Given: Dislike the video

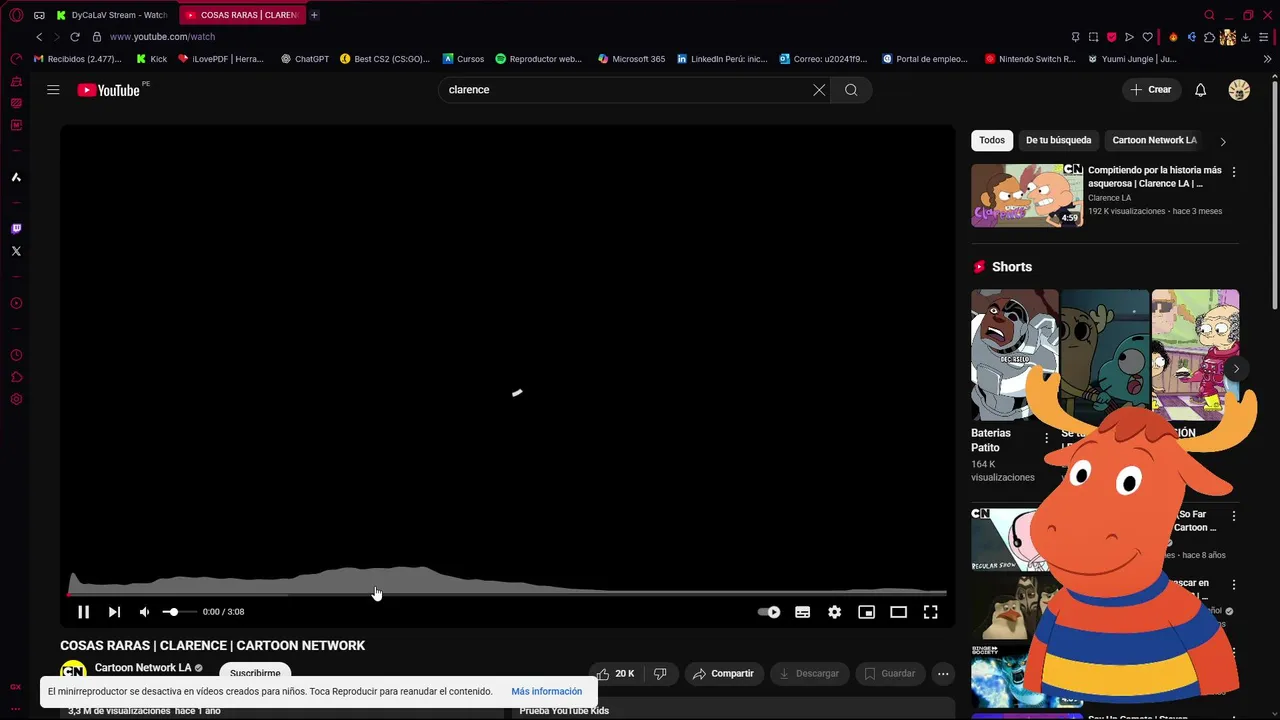Looking at the screenshot, I should [660, 674].
